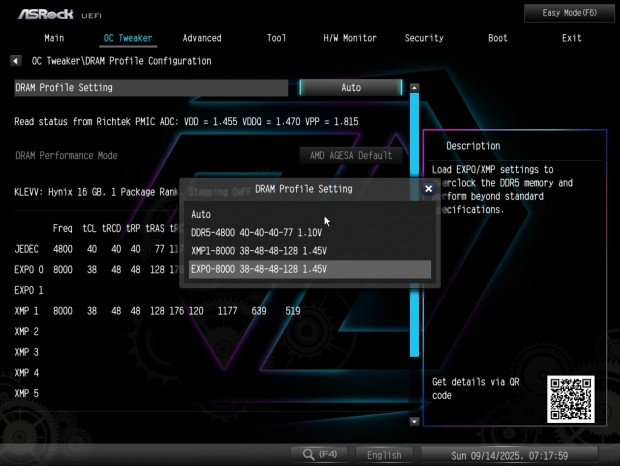Click the Read status from Richtek PMIC line

(186, 121)
